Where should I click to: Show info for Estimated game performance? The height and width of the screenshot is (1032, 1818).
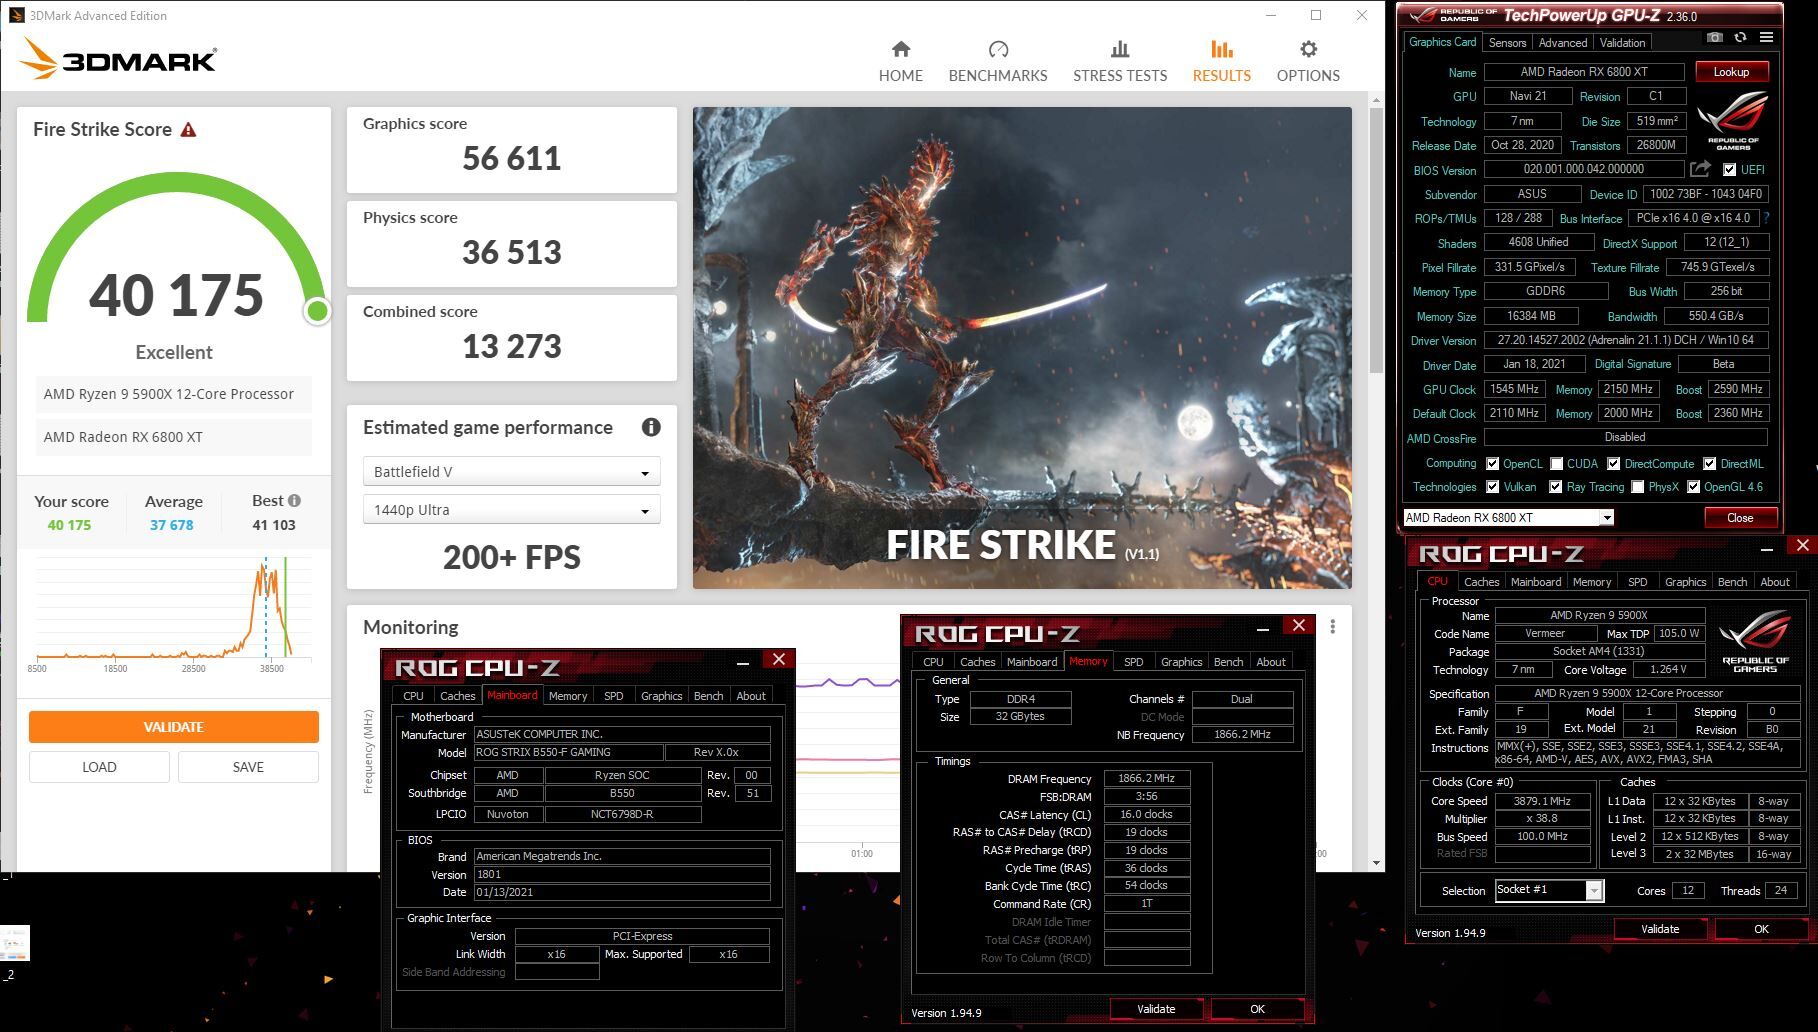pyautogui.click(x=651, y=427)
